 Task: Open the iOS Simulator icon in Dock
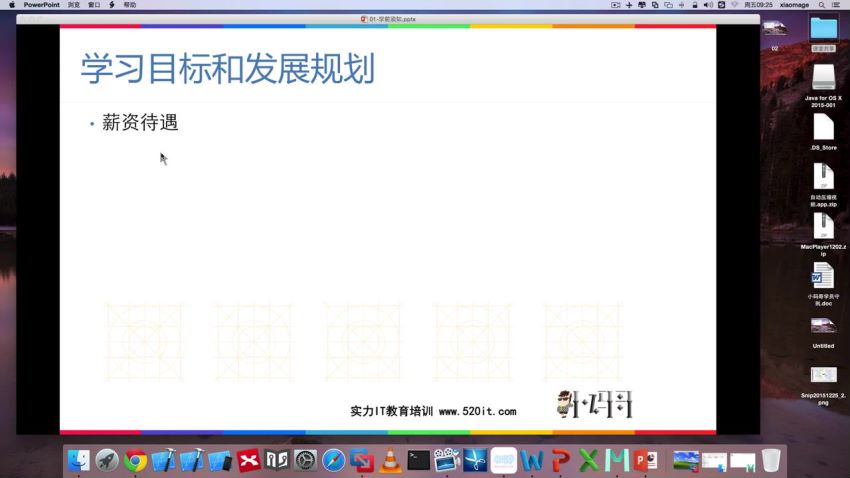click(x=220, y=461)
